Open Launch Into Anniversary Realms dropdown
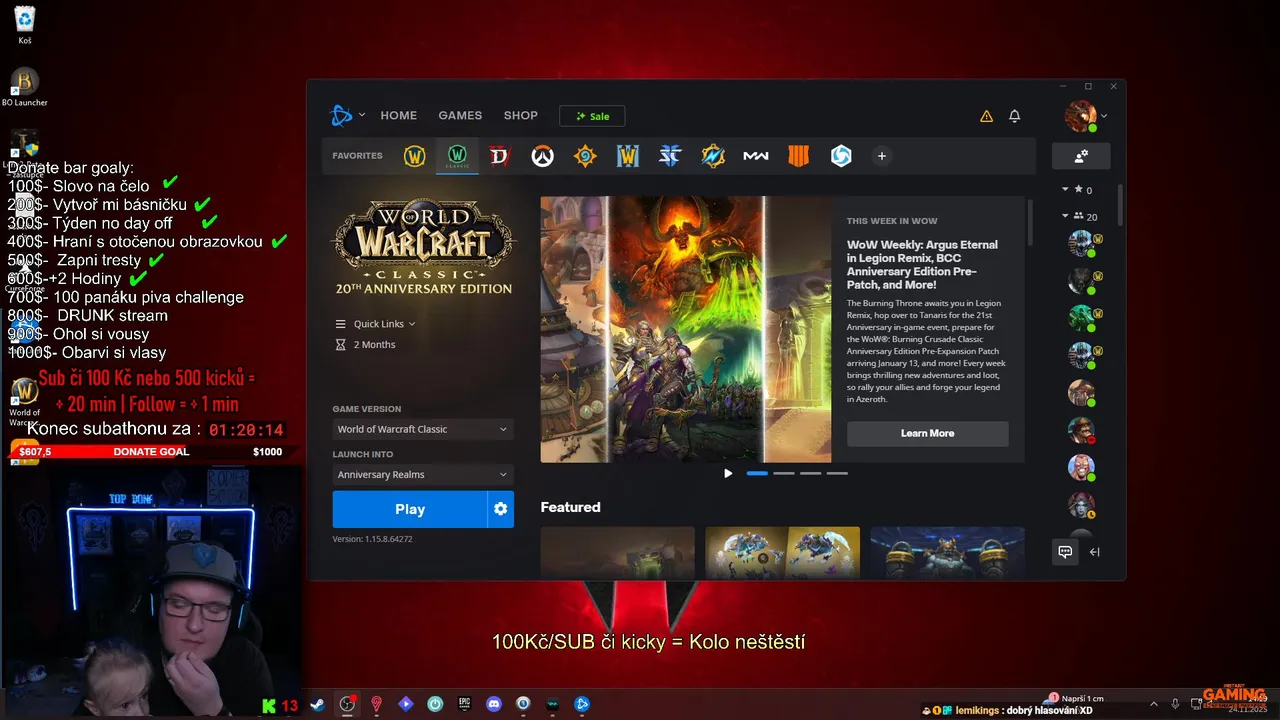This screenshot has height=720, width=1280. click(423, 474)
